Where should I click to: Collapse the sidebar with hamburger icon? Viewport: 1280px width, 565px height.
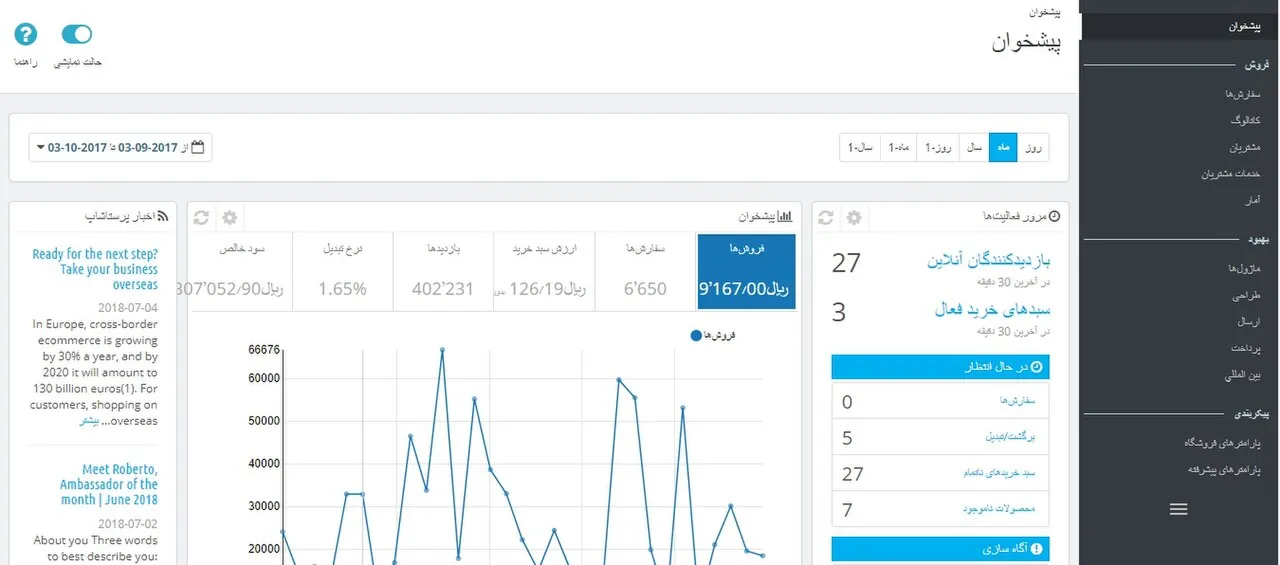1179,509
